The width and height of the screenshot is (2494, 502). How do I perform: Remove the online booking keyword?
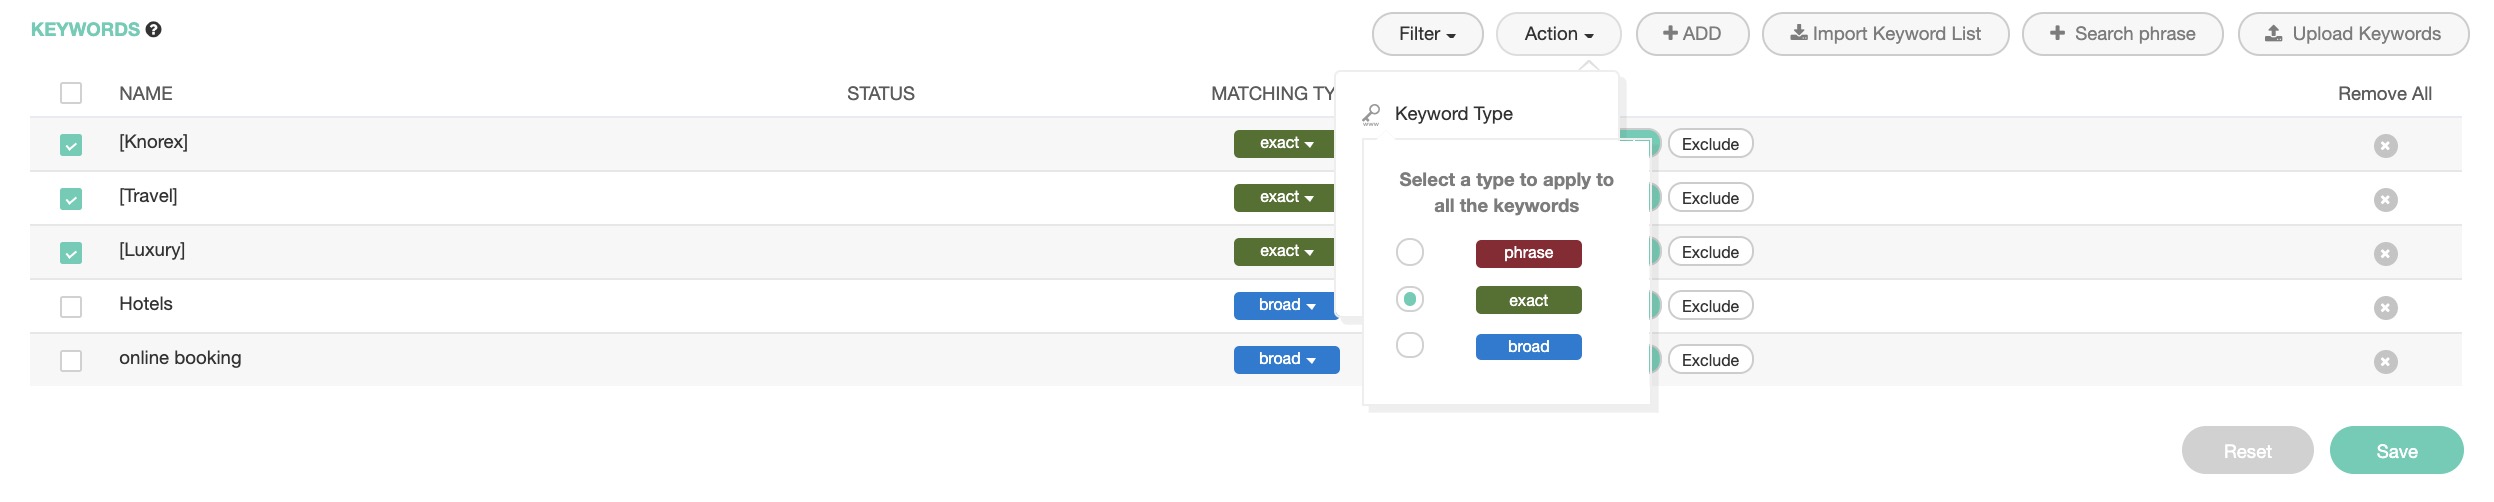tap(2385, 362)
